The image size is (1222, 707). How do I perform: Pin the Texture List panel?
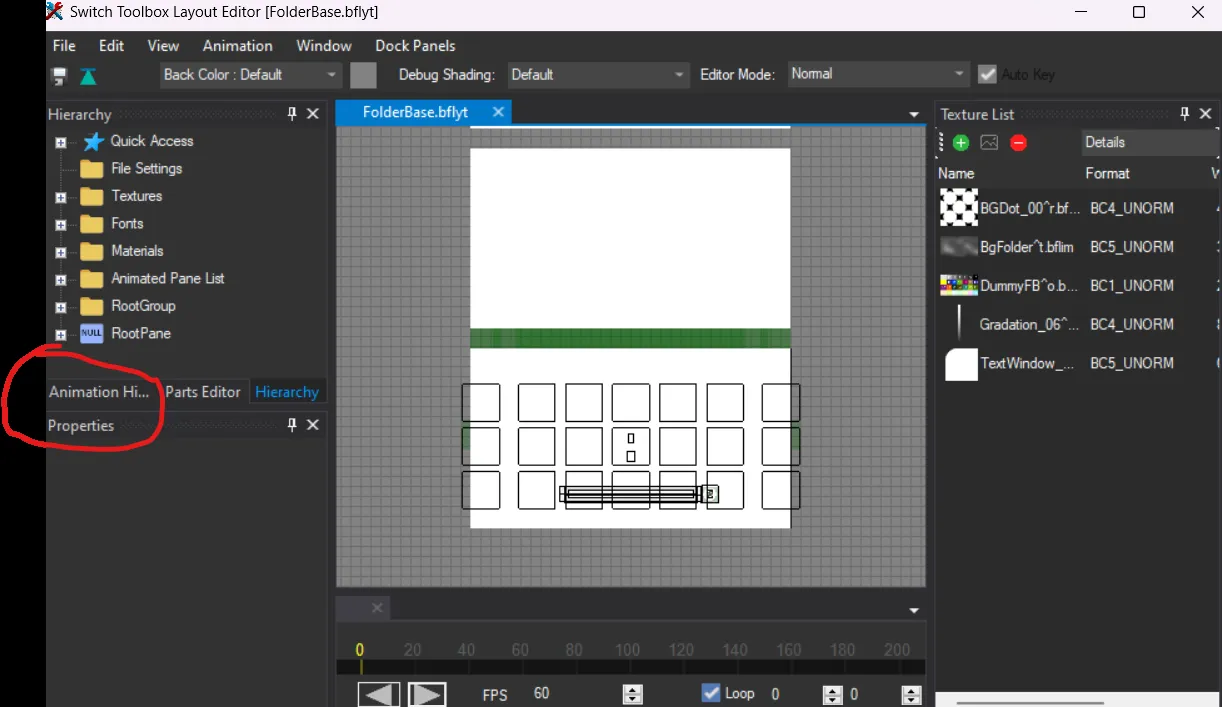click(1185, 114)
